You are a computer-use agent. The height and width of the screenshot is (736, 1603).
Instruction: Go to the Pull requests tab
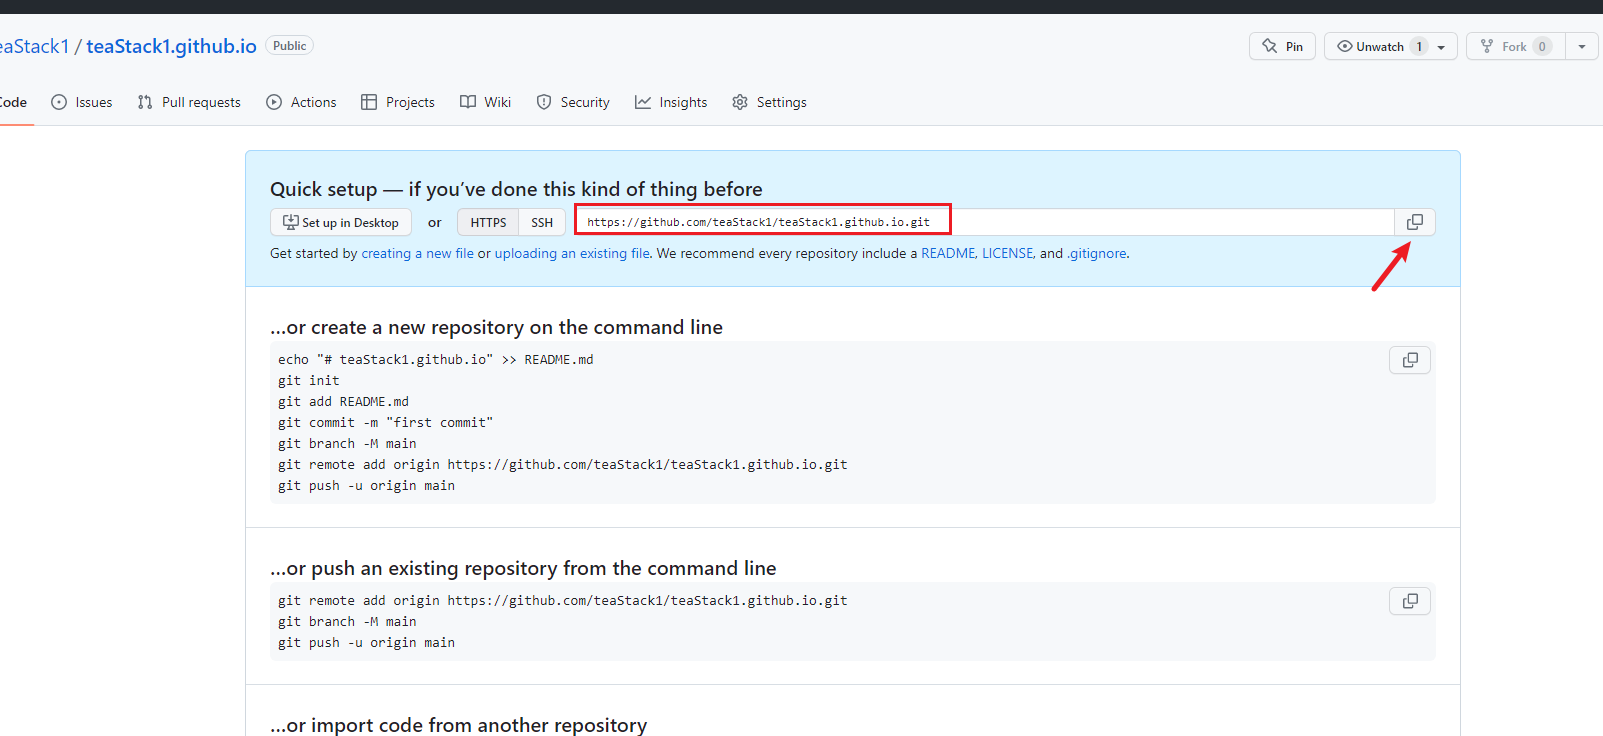coord(189,102)
